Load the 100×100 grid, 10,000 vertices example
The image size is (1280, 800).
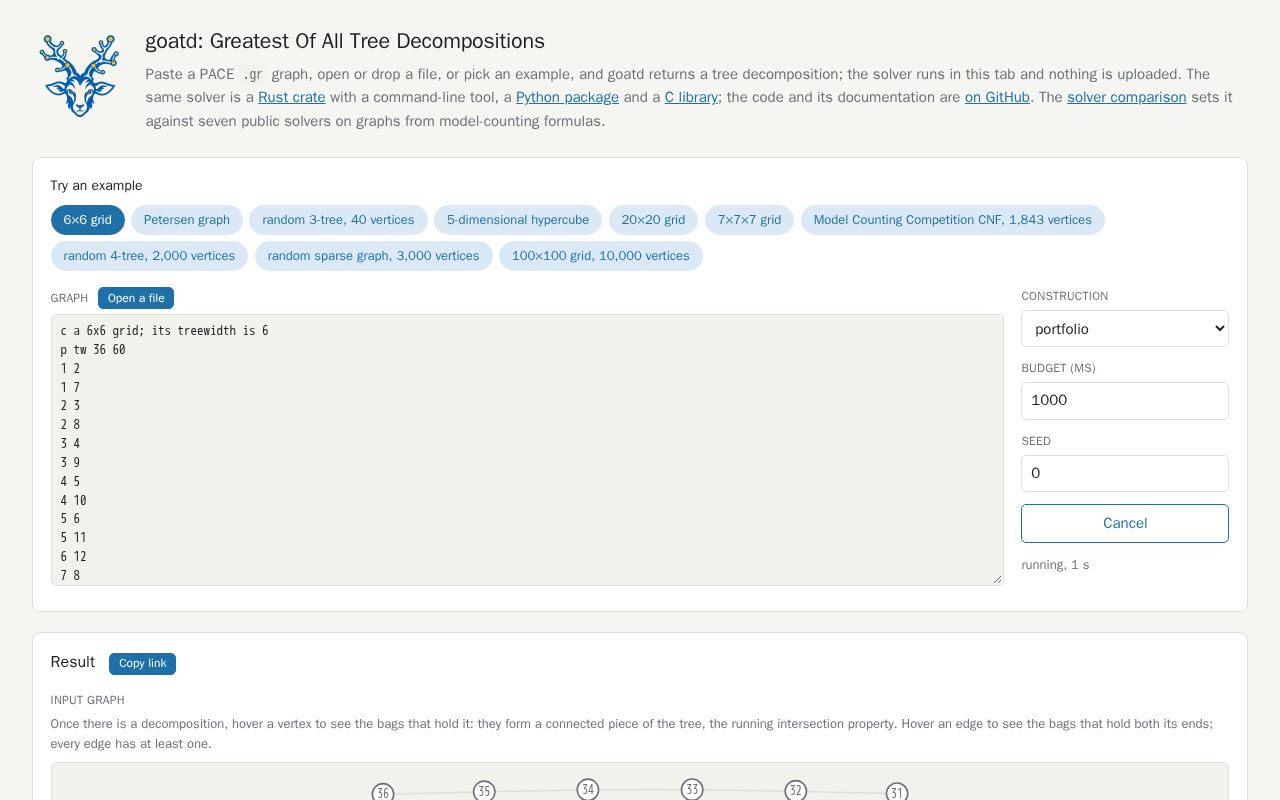[x=601, y=256]
